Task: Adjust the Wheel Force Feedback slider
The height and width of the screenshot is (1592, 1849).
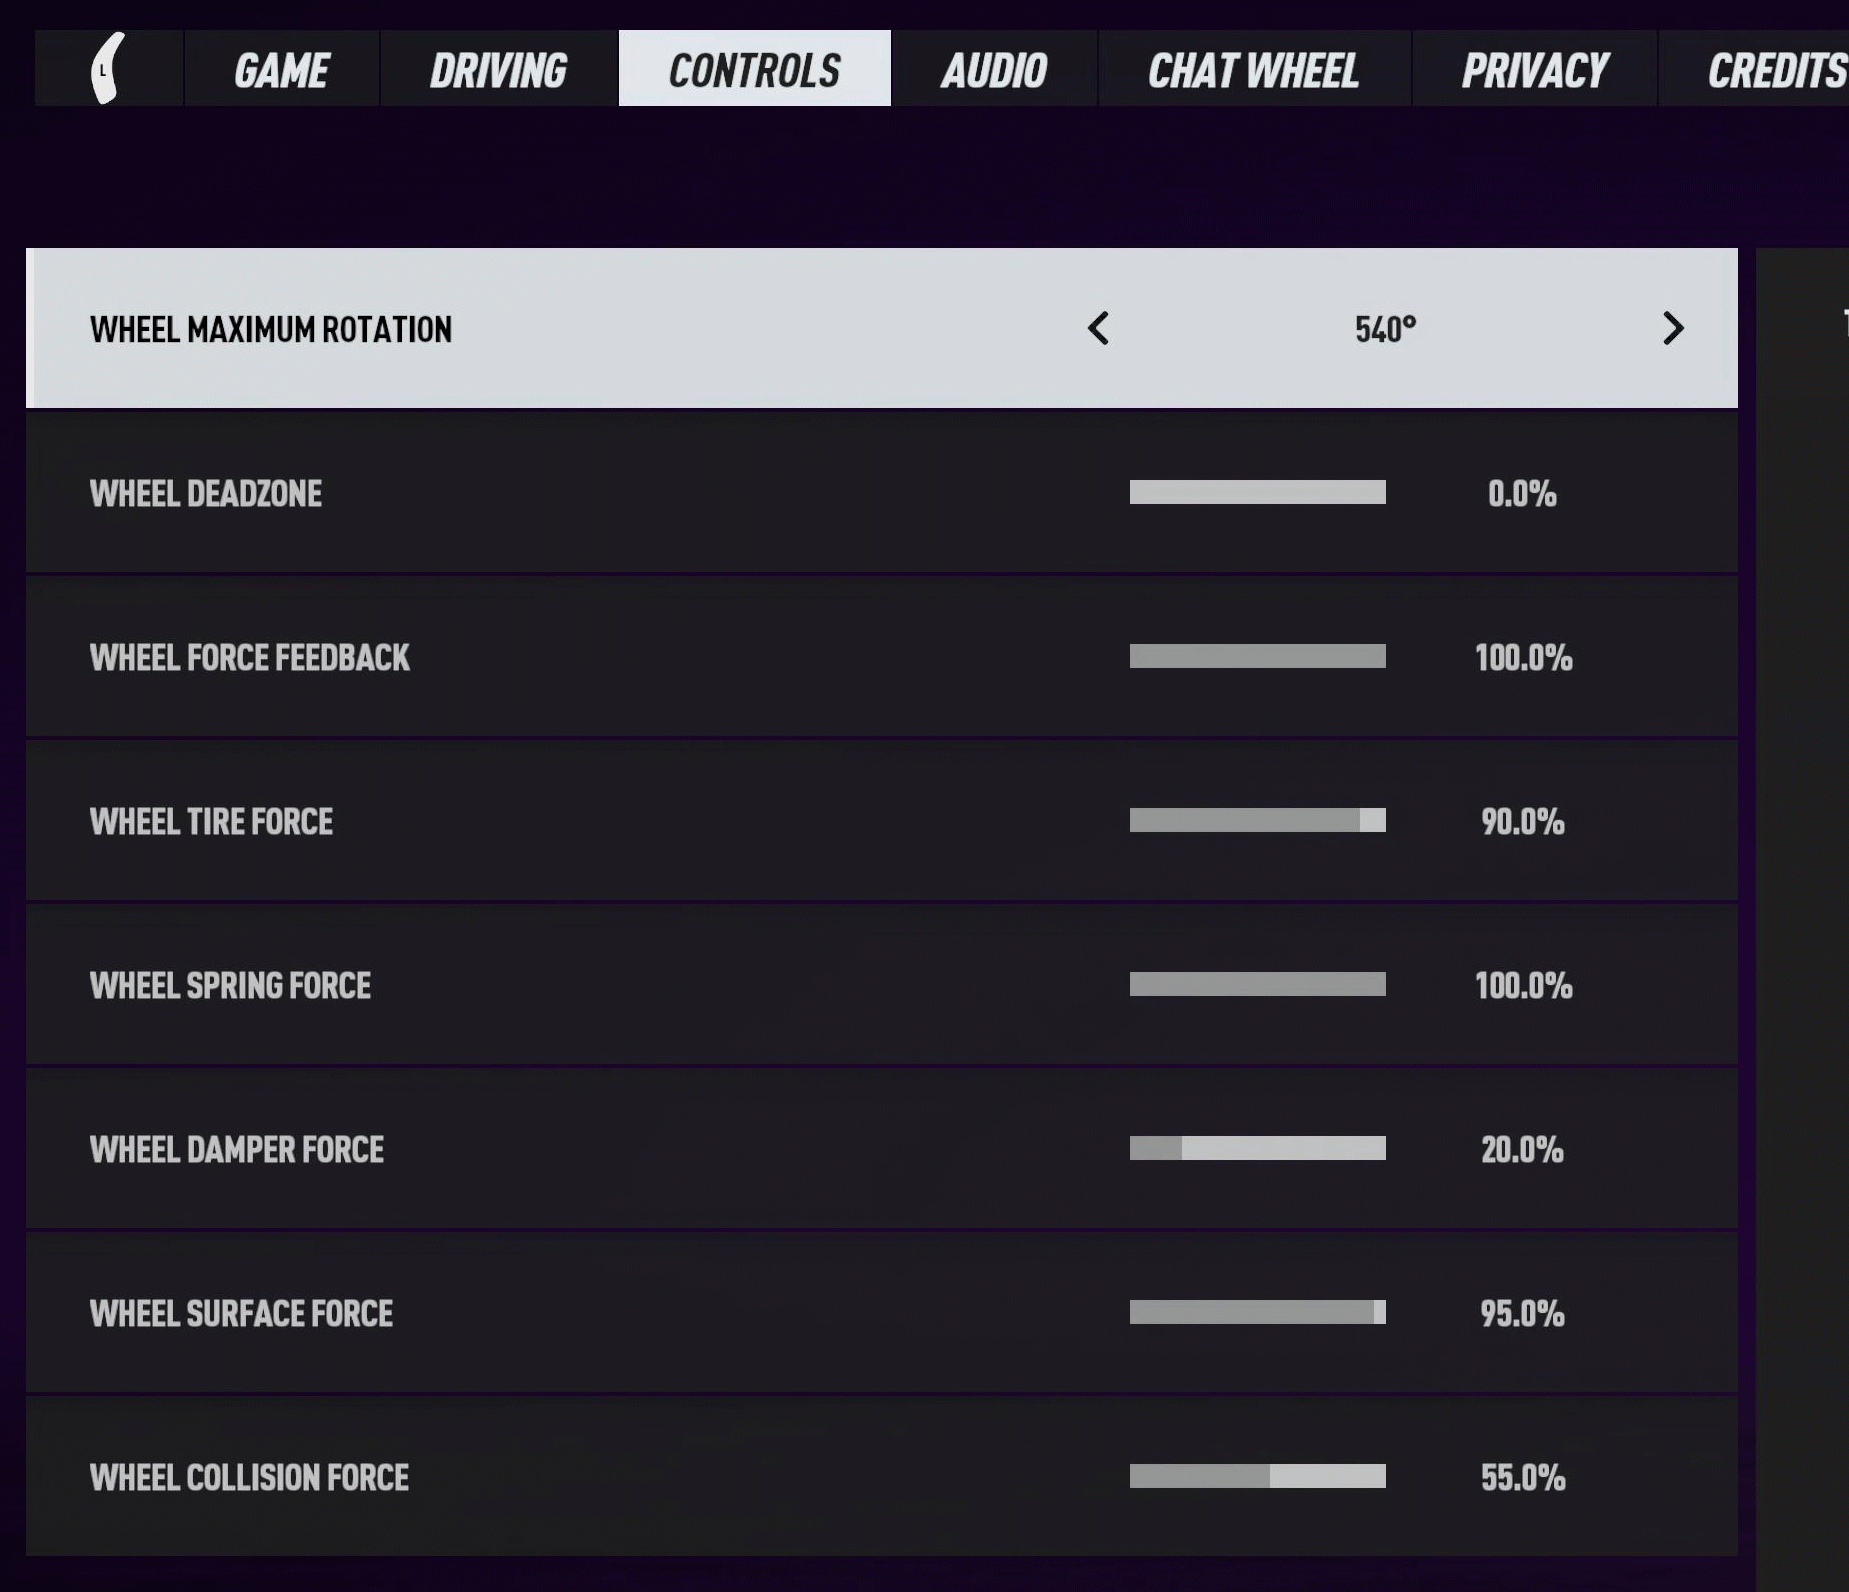Action: click(1258, 656)
